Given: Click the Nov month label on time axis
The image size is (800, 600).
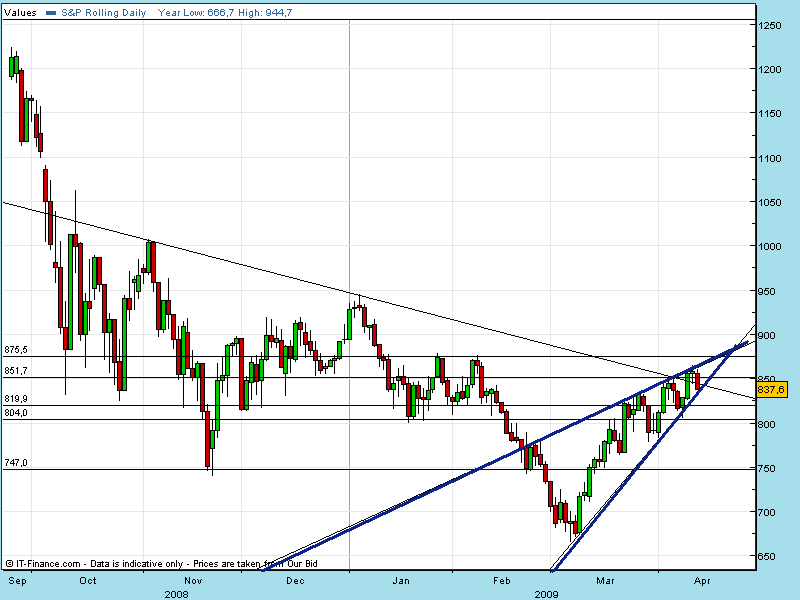Looking at the screenshot, I should (193, 581).
